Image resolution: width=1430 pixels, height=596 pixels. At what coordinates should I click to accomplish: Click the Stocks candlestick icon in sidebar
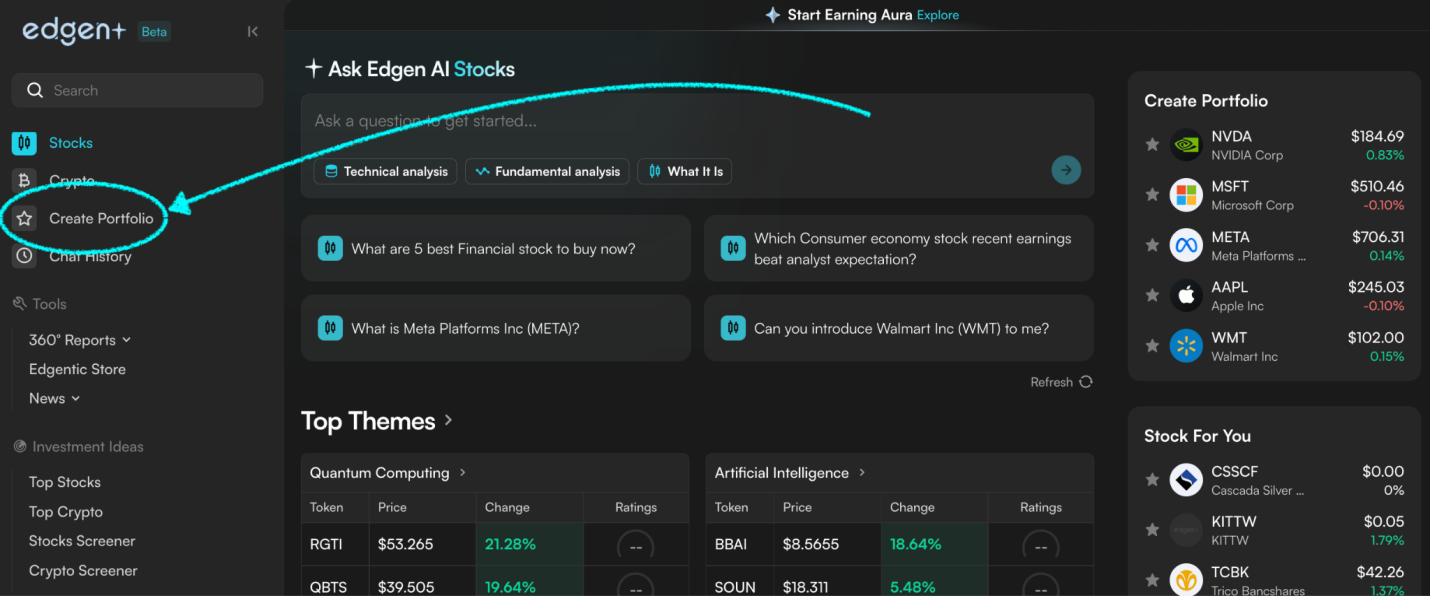[x=24, y=143]
